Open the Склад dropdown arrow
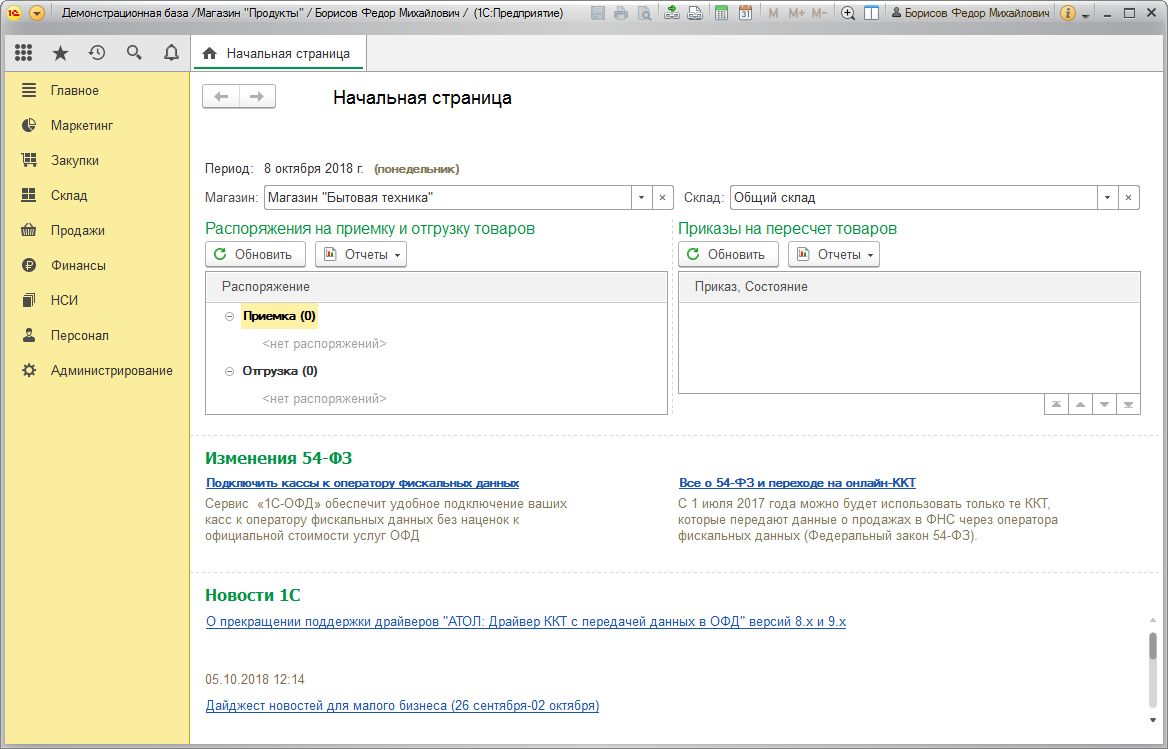The image size is (1168, 749). point(1108,197)
